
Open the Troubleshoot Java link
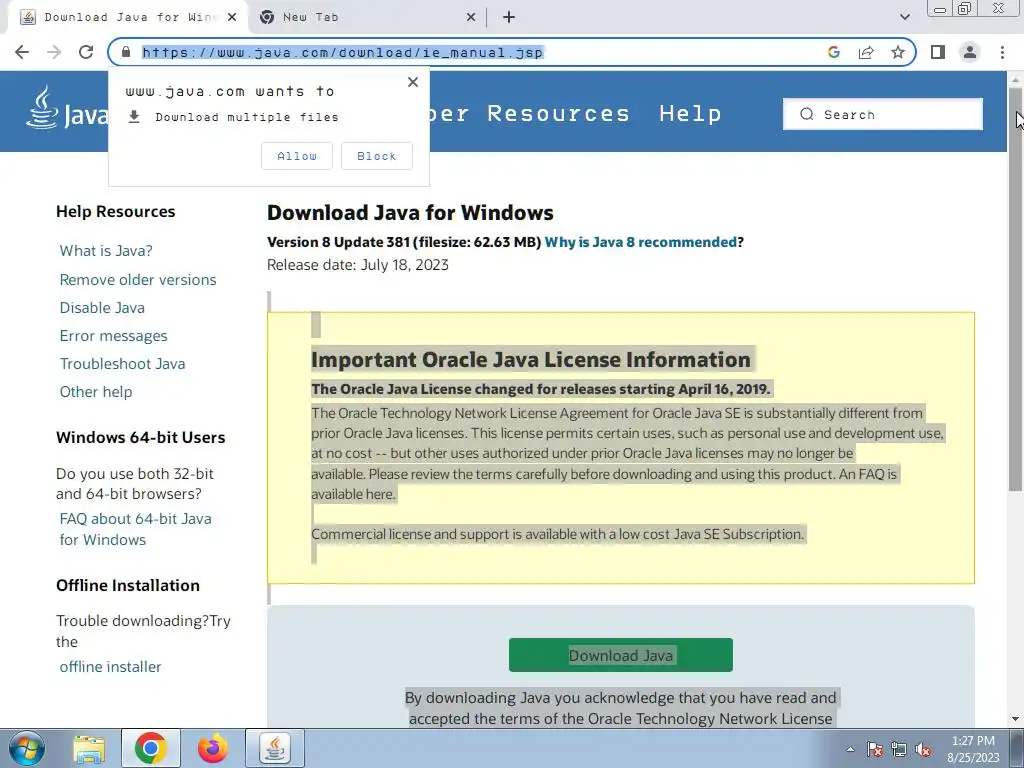point(122,364)
